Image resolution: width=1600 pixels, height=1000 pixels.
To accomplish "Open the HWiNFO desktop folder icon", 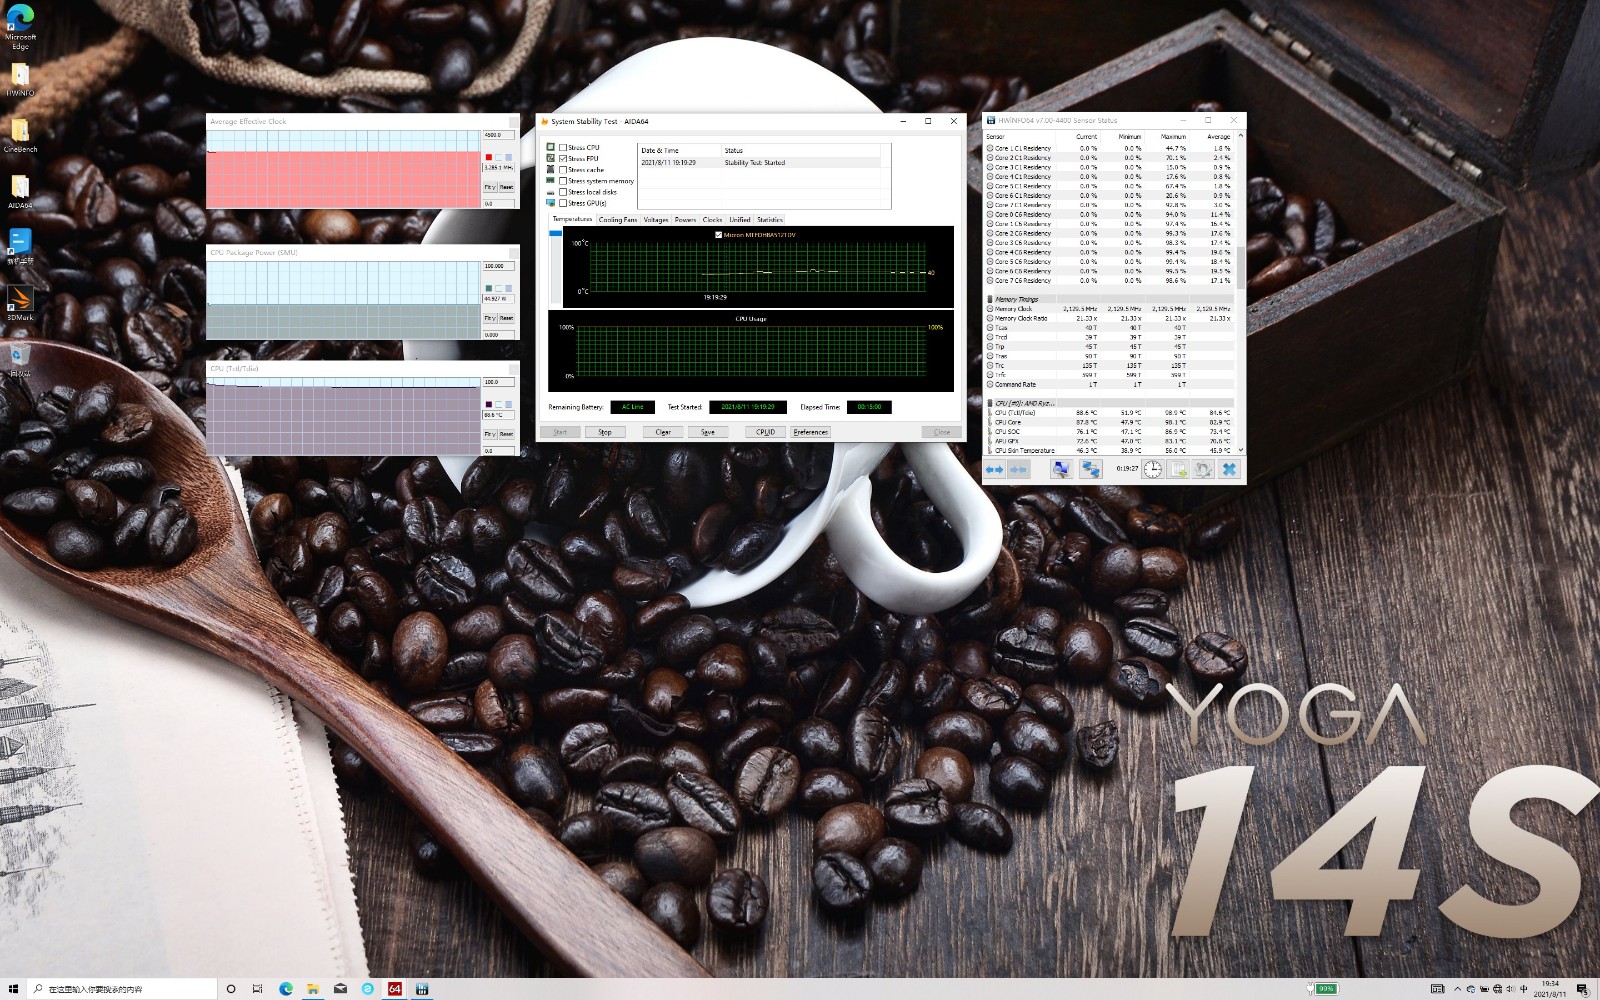I will pyautogui.click(x=20, y=79).
